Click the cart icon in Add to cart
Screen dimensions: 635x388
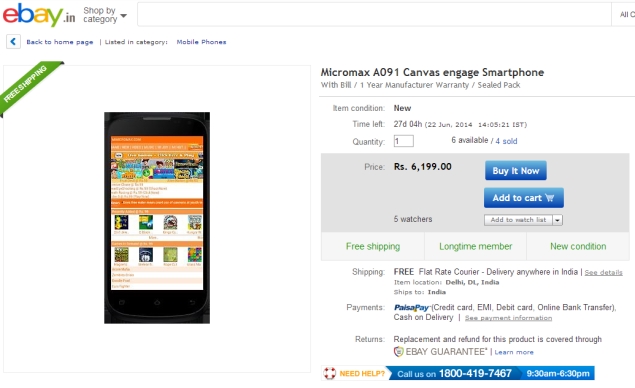click(x=550, y=198)
